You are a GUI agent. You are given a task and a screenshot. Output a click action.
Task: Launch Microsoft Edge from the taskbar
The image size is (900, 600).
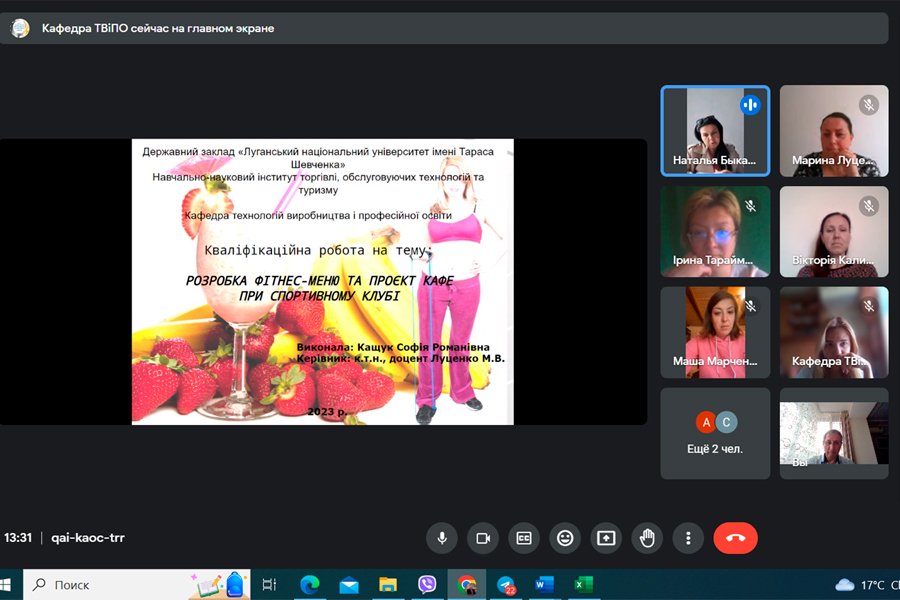click(x=309, y=584)
